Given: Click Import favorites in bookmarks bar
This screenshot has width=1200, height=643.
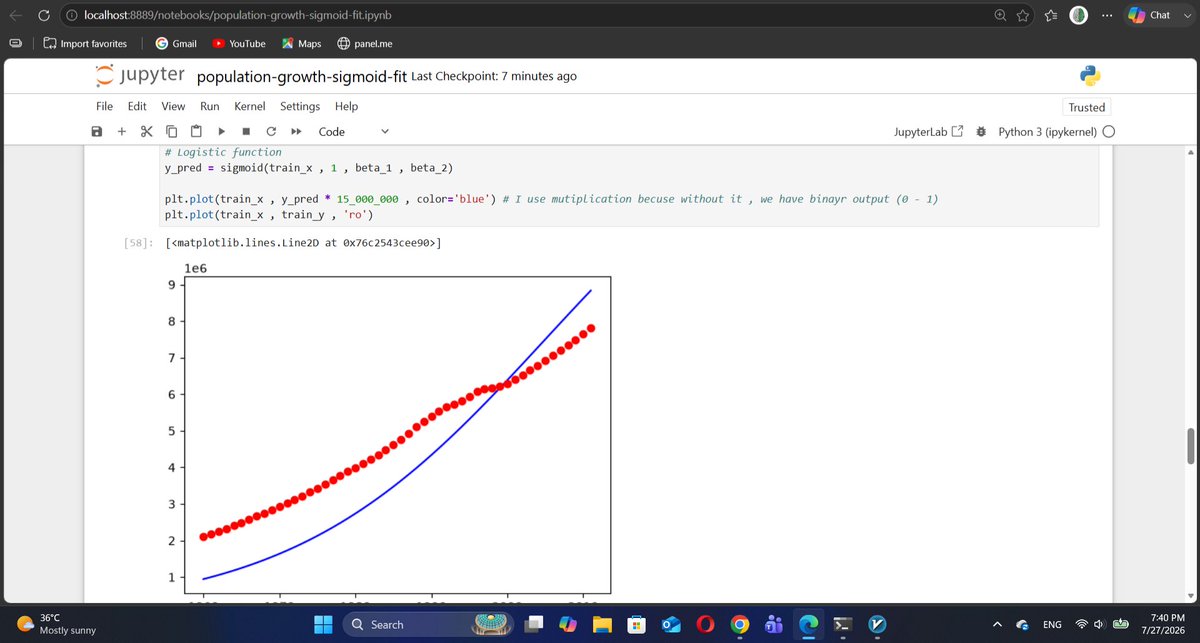Looking at the screenshot, I should coord(86,44).
